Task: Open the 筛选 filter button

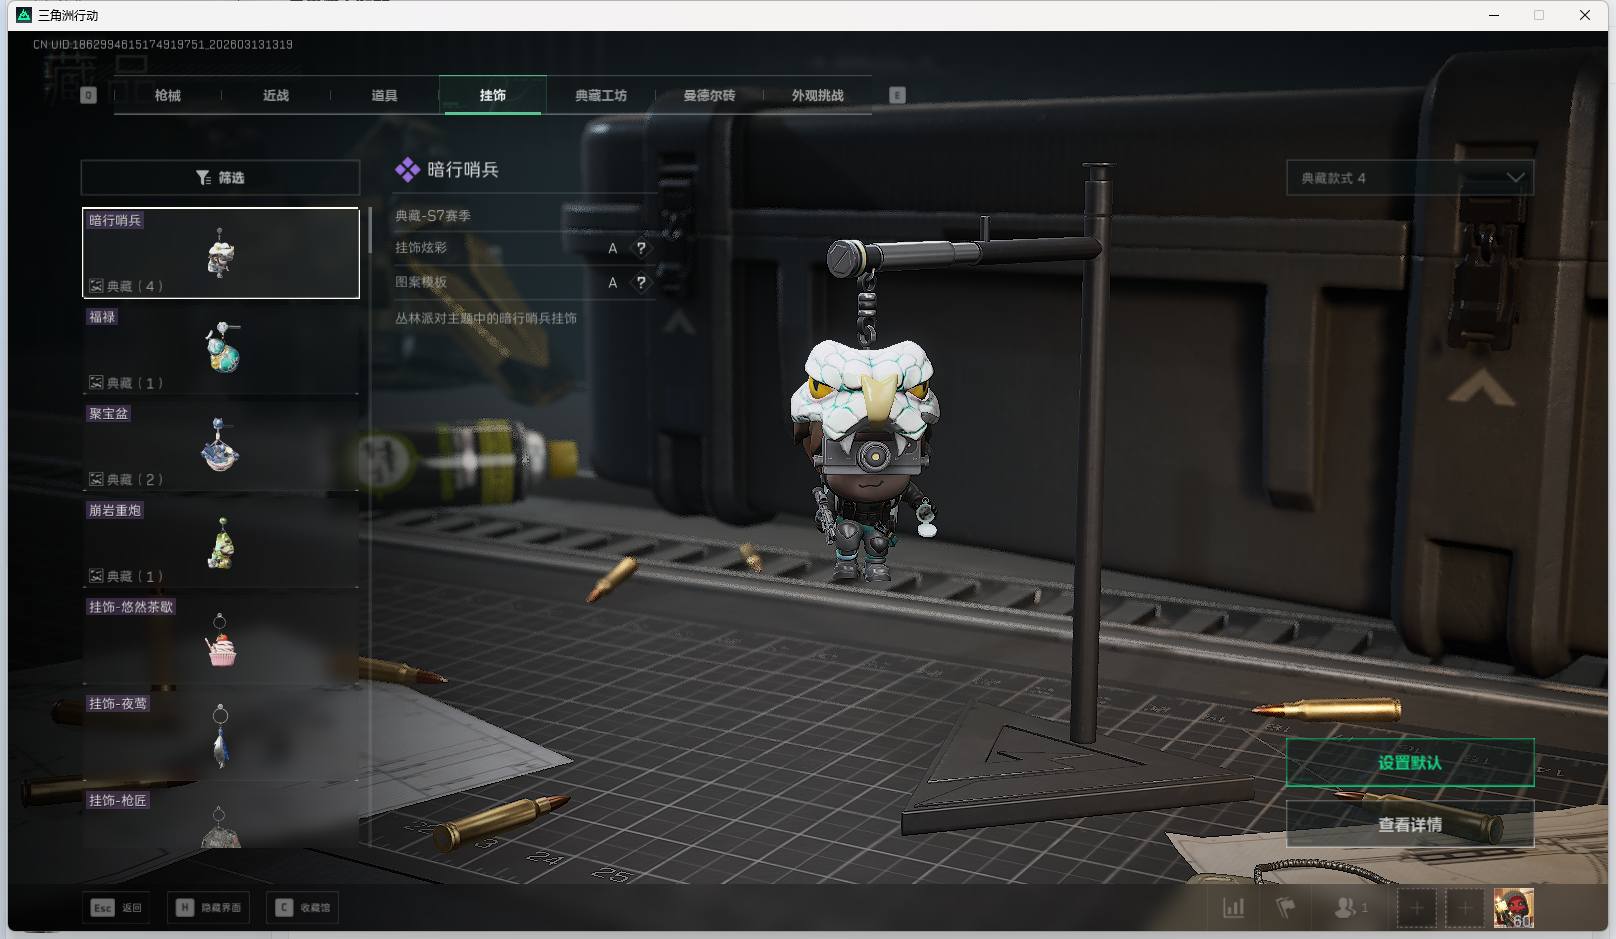Action: (220, 177)
